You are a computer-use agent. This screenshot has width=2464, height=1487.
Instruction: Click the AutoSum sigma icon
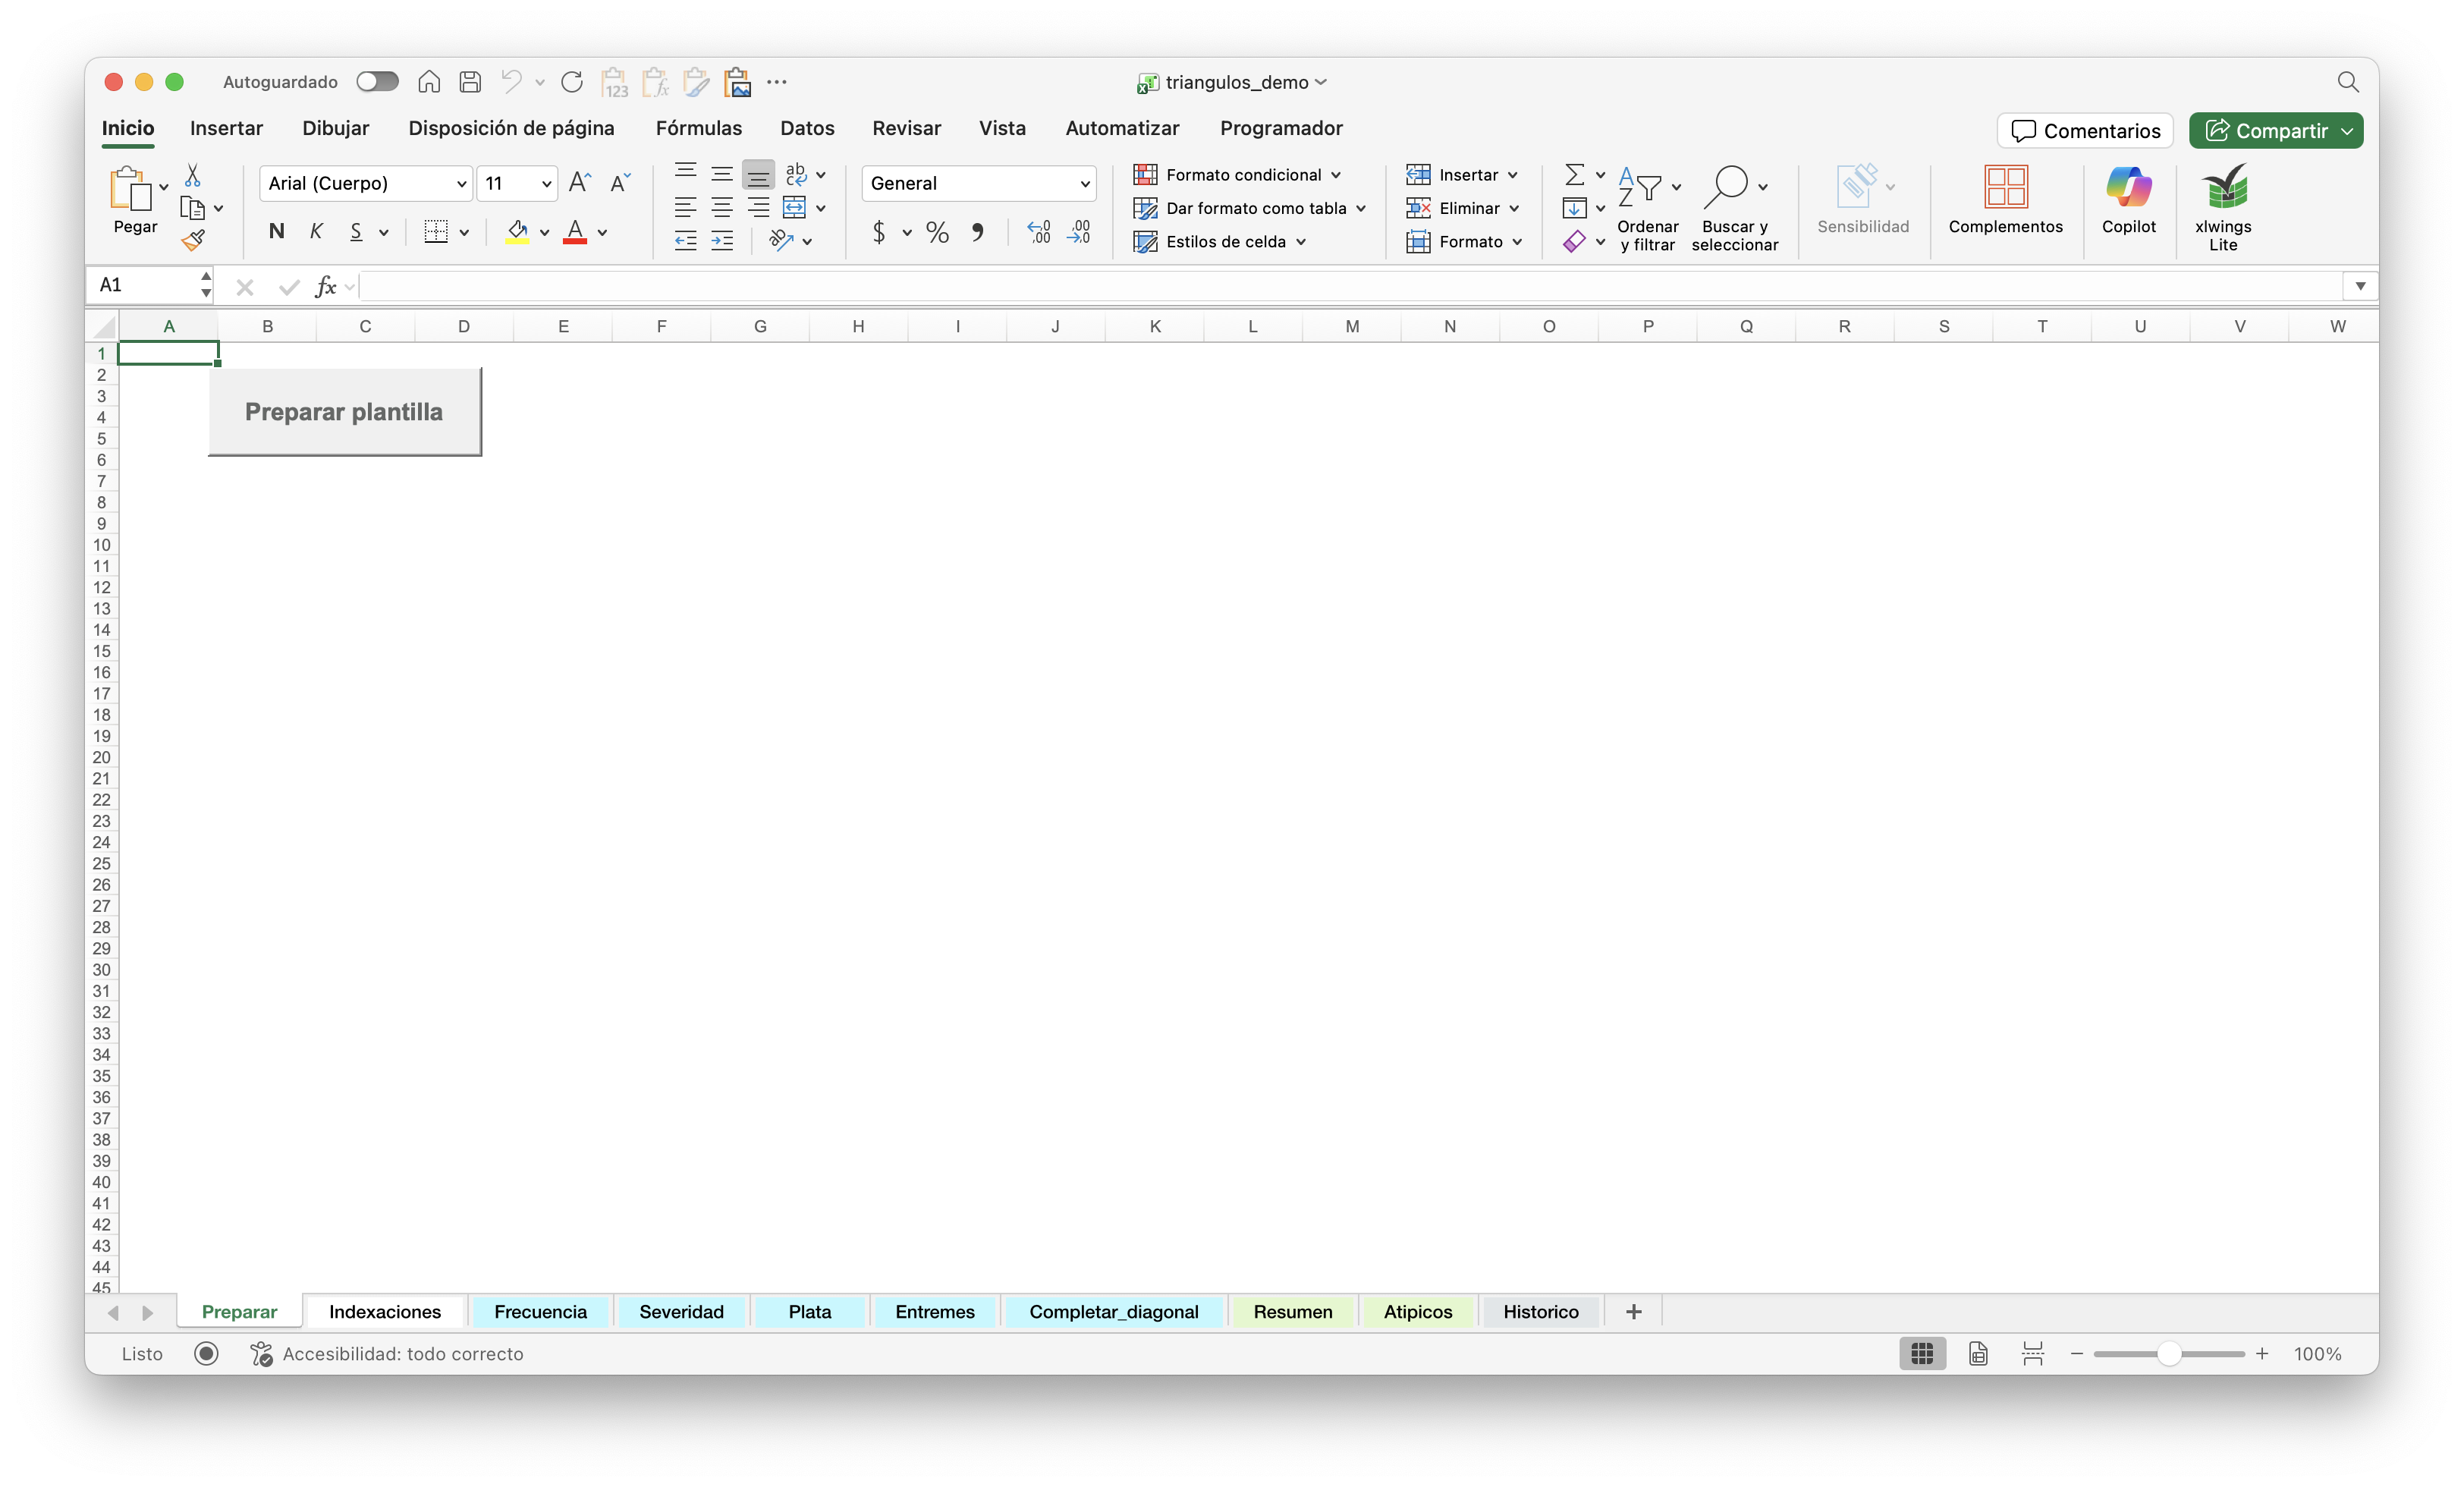(1574, 175)
